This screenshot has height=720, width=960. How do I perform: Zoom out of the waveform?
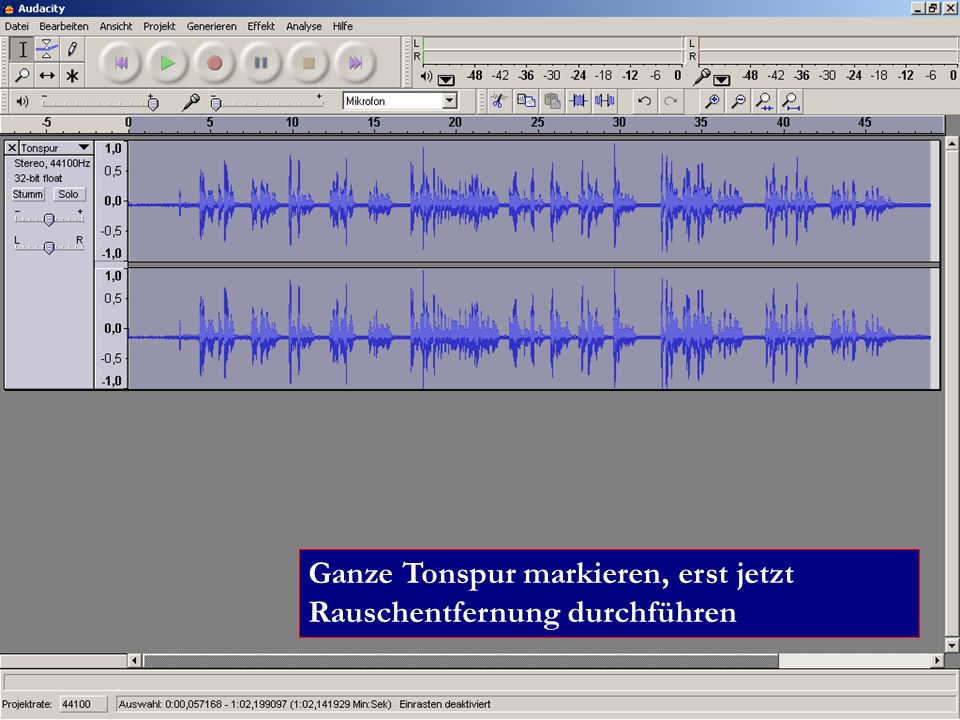[x=738, y=101]
